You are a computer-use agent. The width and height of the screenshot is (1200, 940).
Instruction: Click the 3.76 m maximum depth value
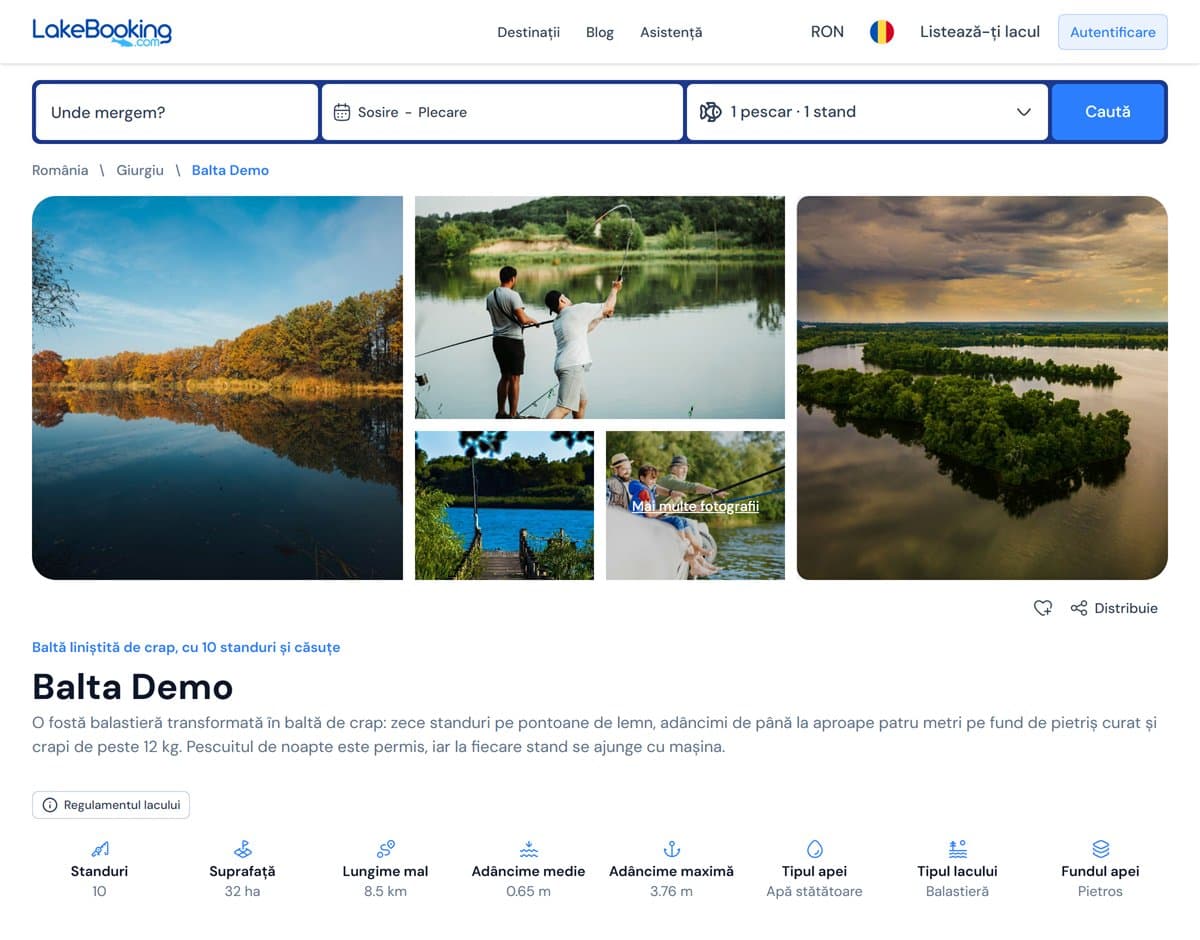672,891
